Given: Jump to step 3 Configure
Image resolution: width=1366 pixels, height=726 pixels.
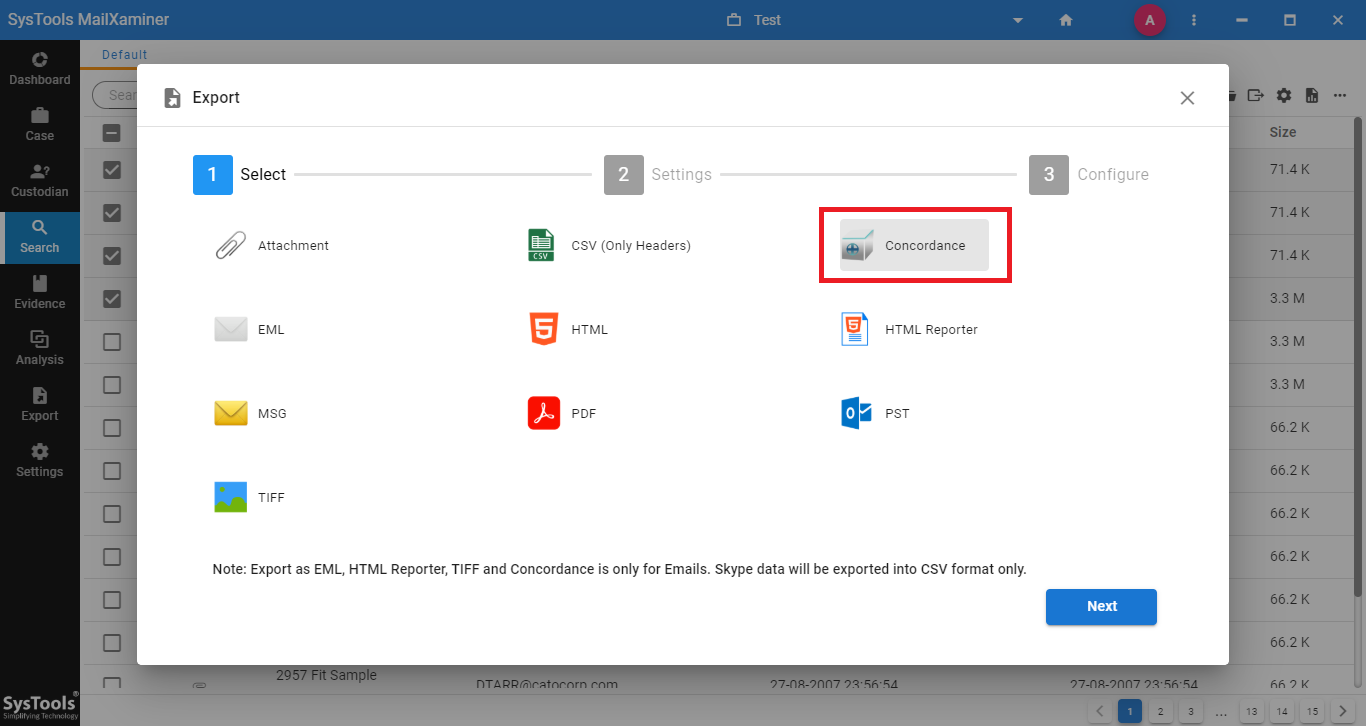Looking at the screenshot, I should [x=1089, y=174].
